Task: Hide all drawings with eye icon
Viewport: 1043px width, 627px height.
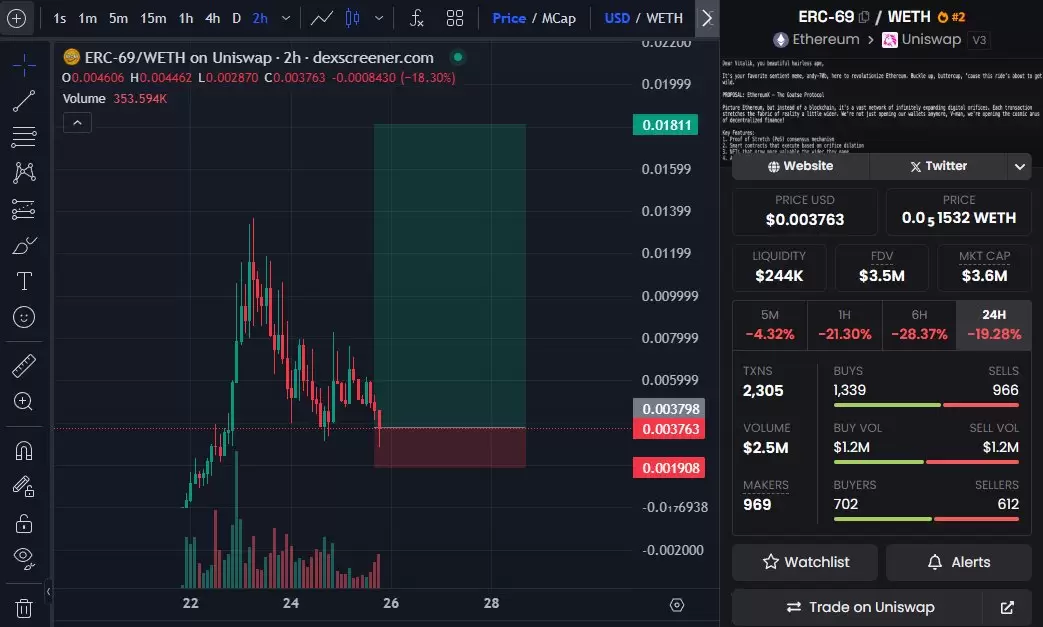Action: (24, 559)
